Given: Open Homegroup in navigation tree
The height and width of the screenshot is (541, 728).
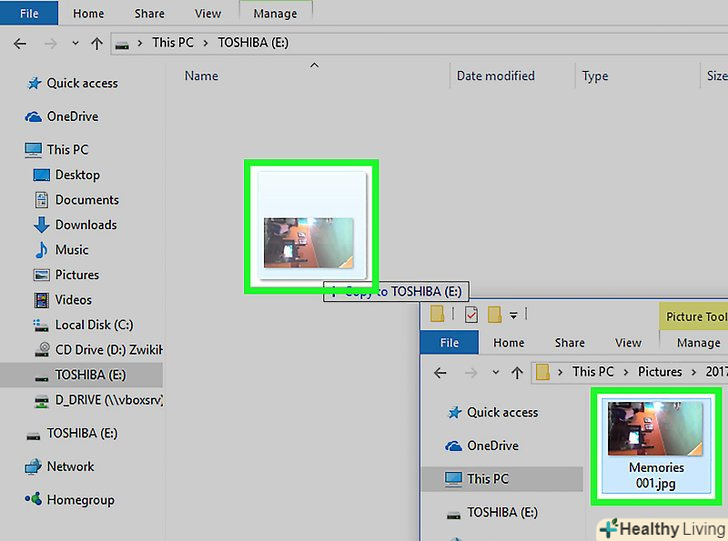Looking at the screenshot, I should [80, 500].
